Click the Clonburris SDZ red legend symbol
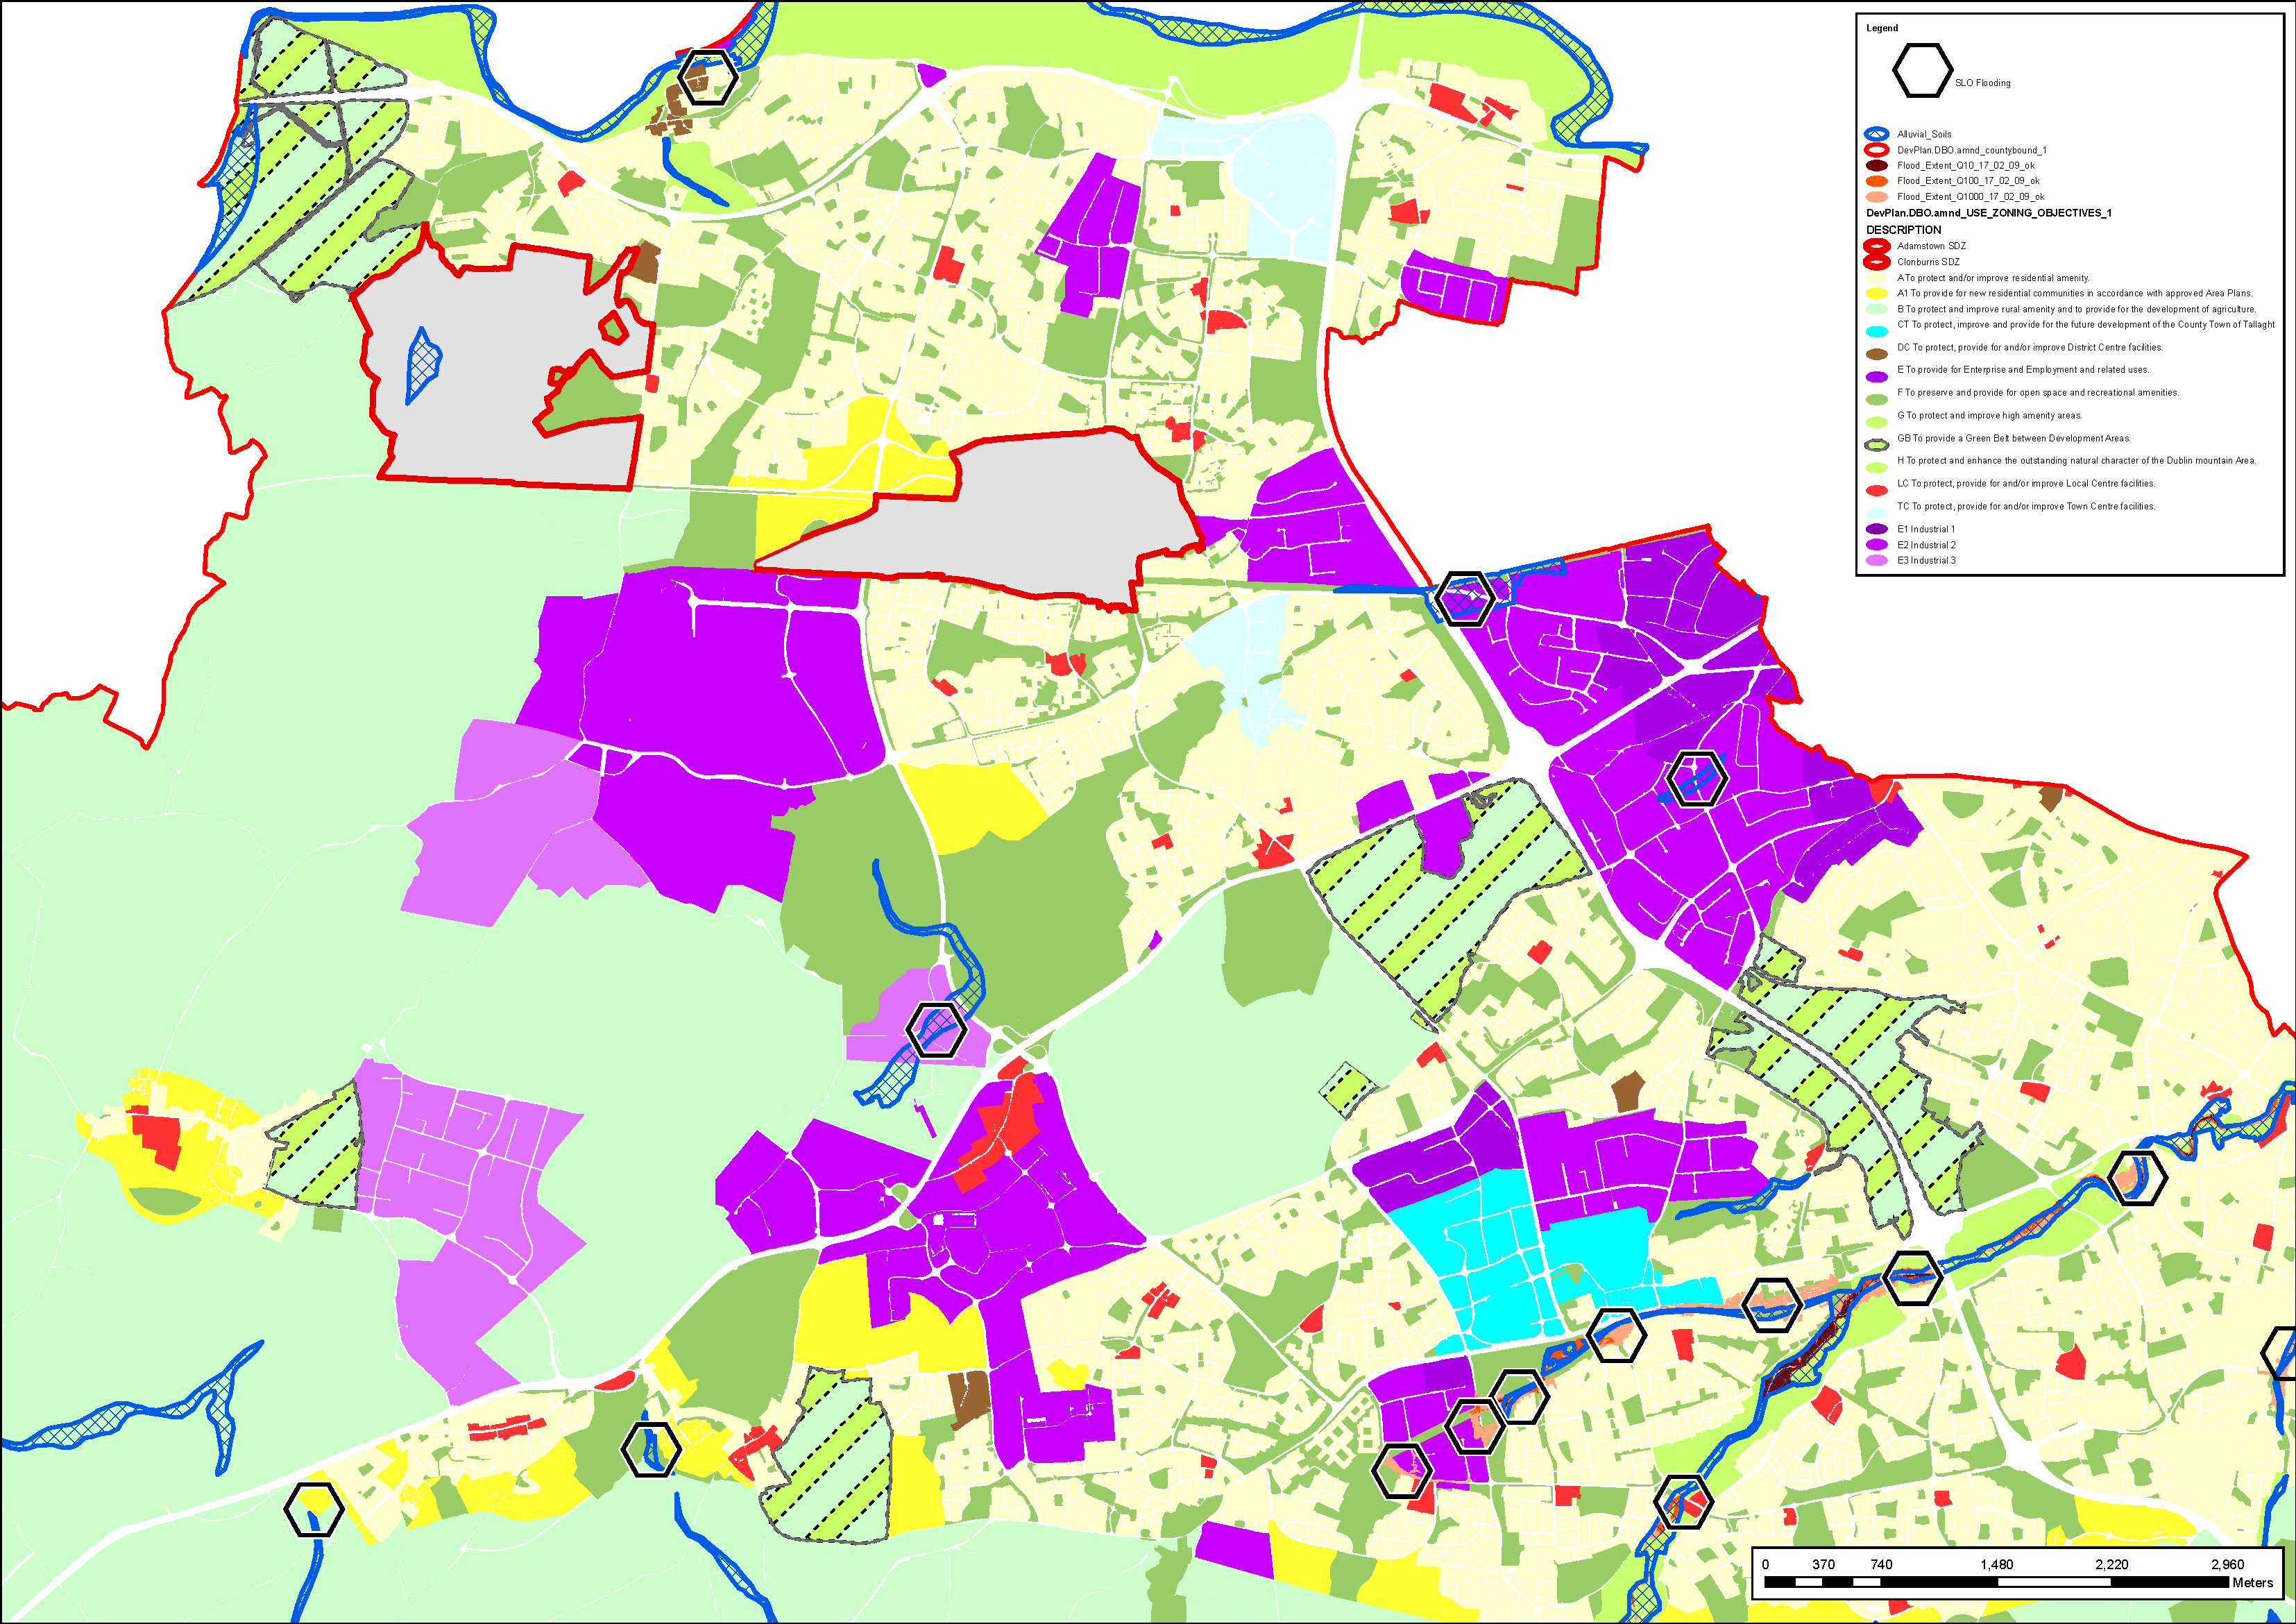This screenshot has height=1624, width=2296. pos(1876,262)
